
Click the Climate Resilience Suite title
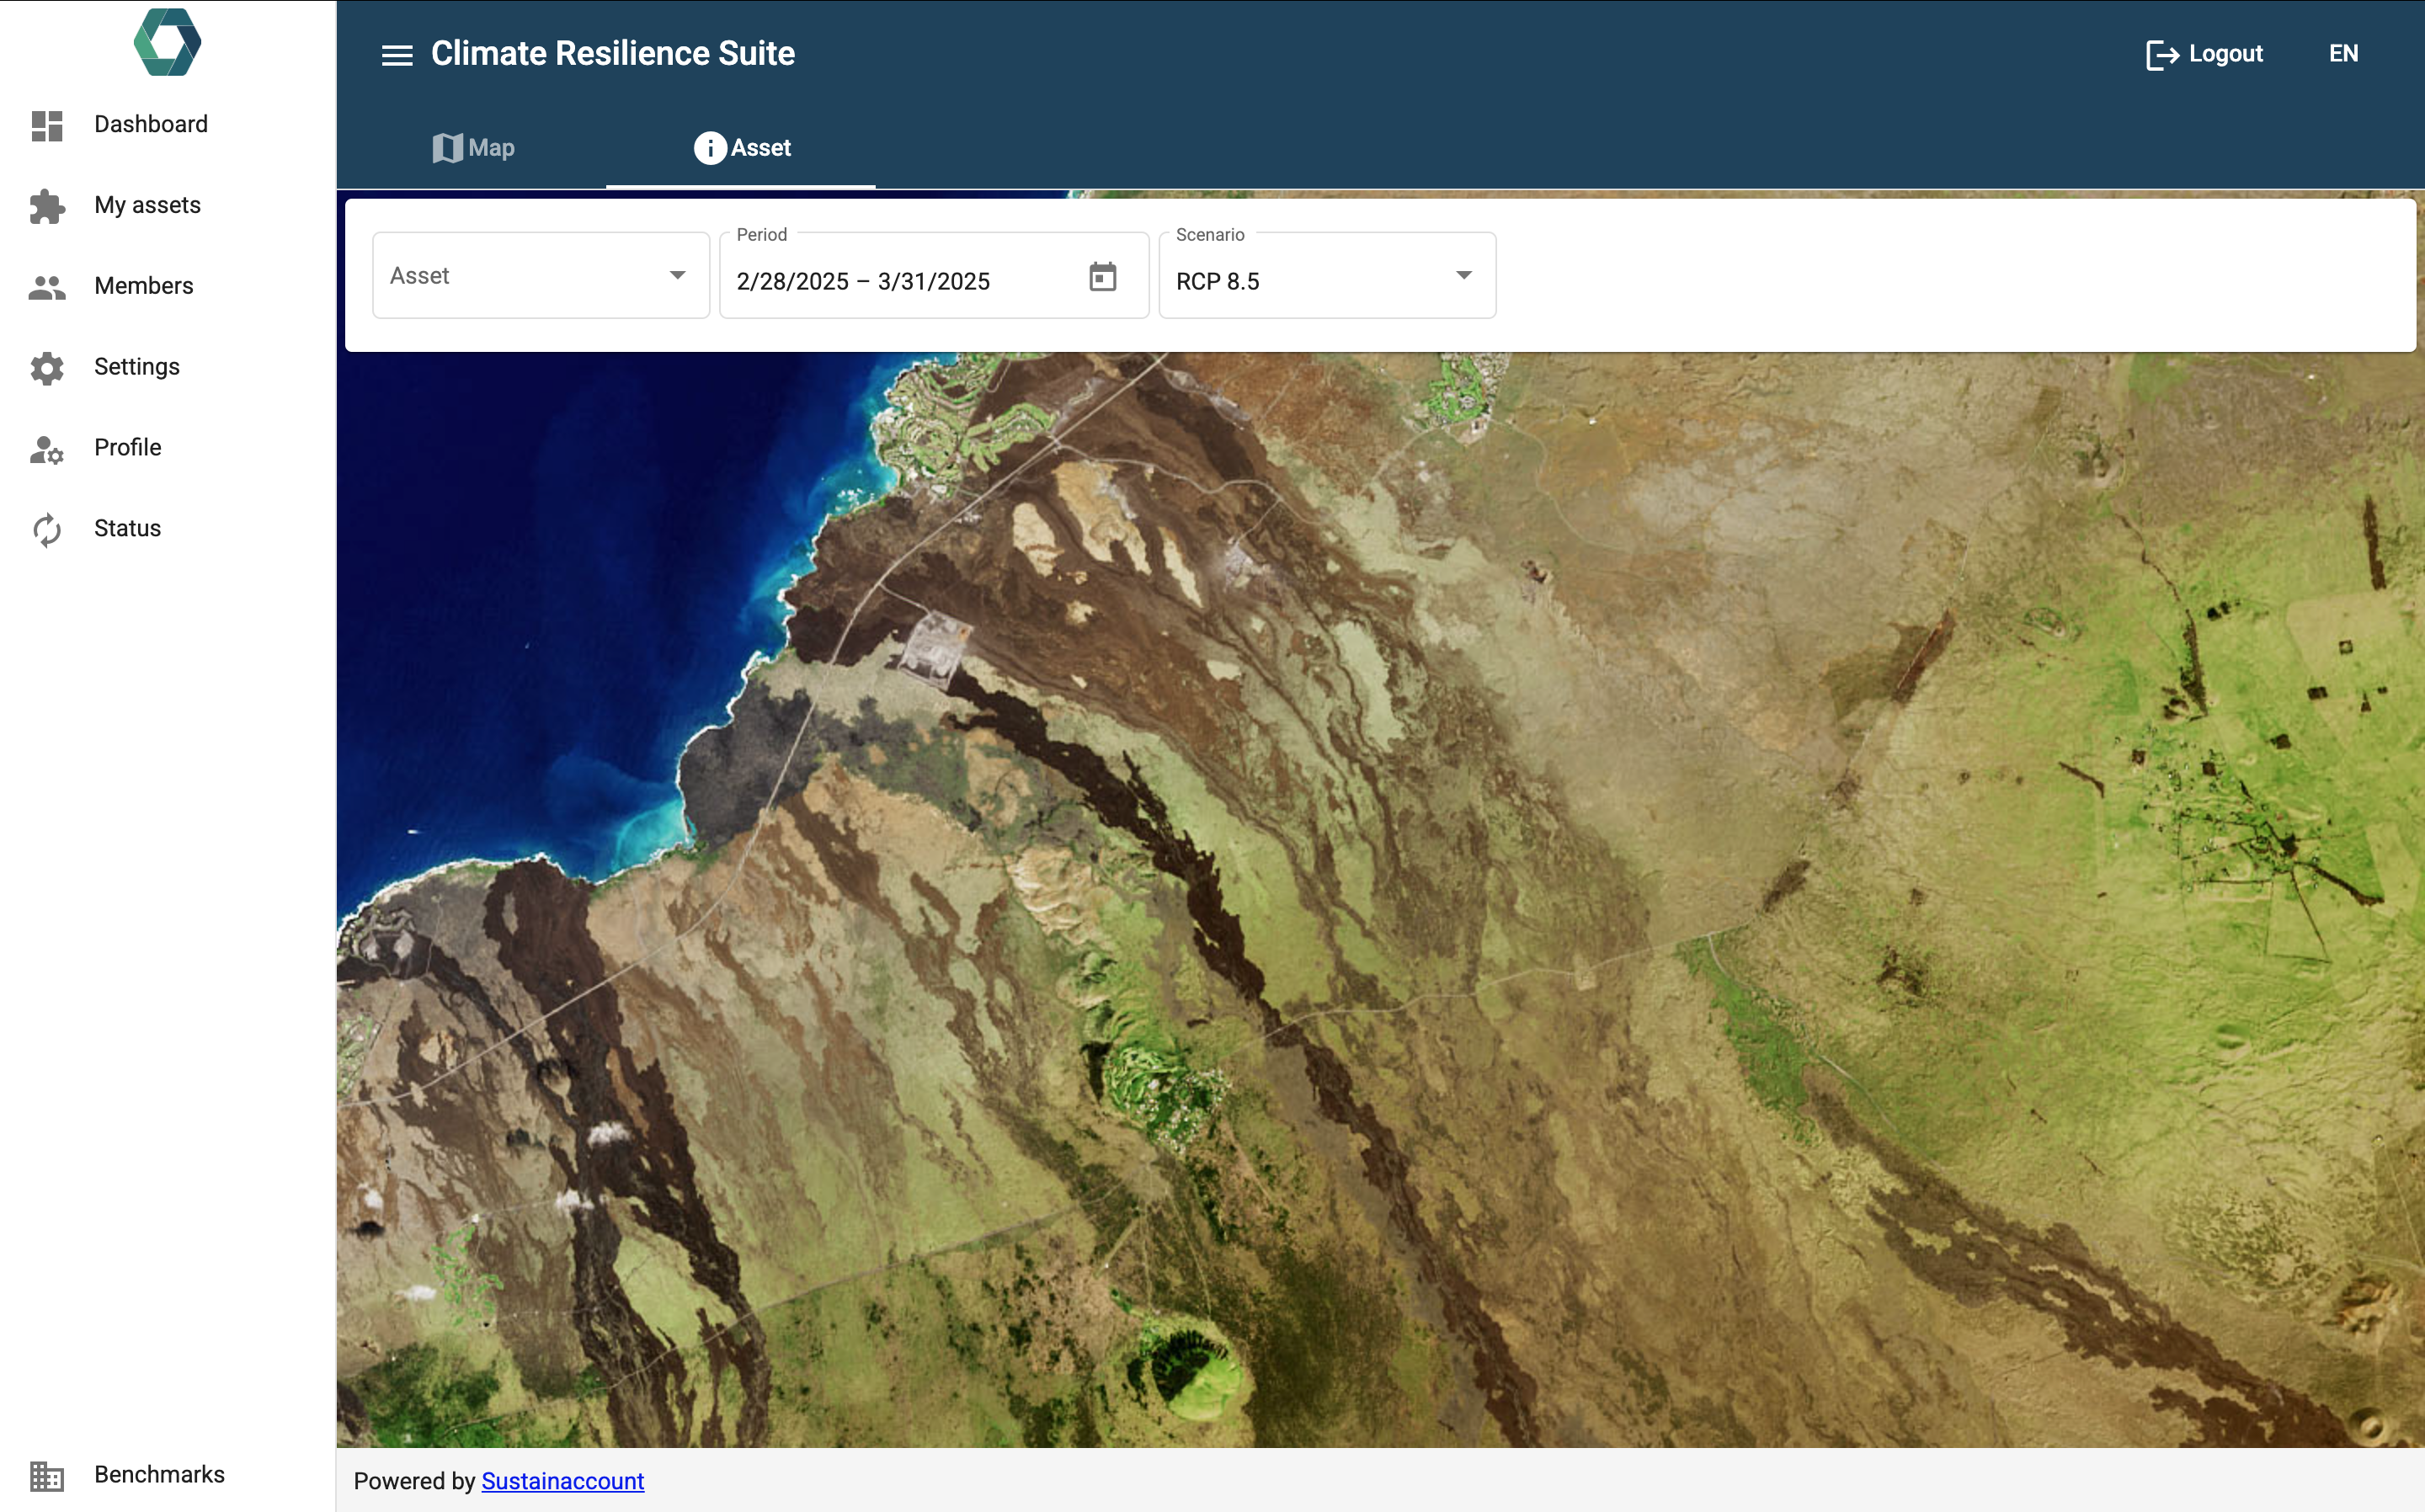point(612,54)
